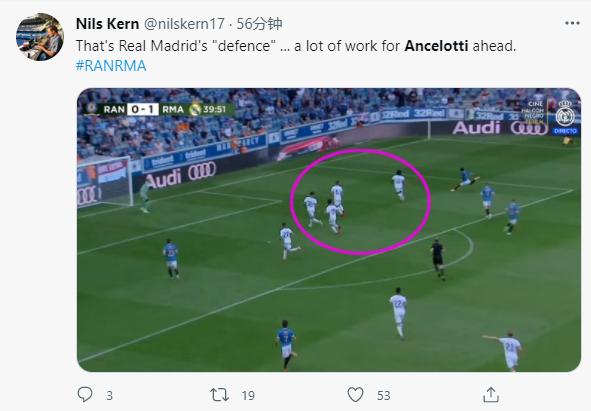The height and width of the screenshot is (411, 591).
Task: Open the image at the pink circled players
Action: tap(361, 202)
